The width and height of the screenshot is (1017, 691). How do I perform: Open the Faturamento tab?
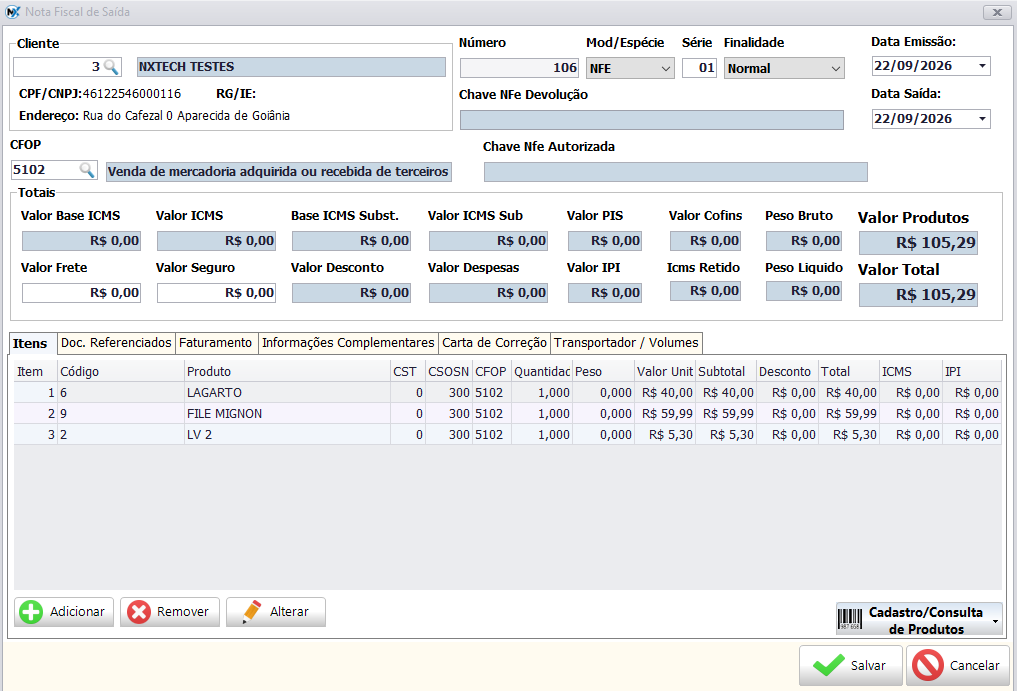click(215, 343)
